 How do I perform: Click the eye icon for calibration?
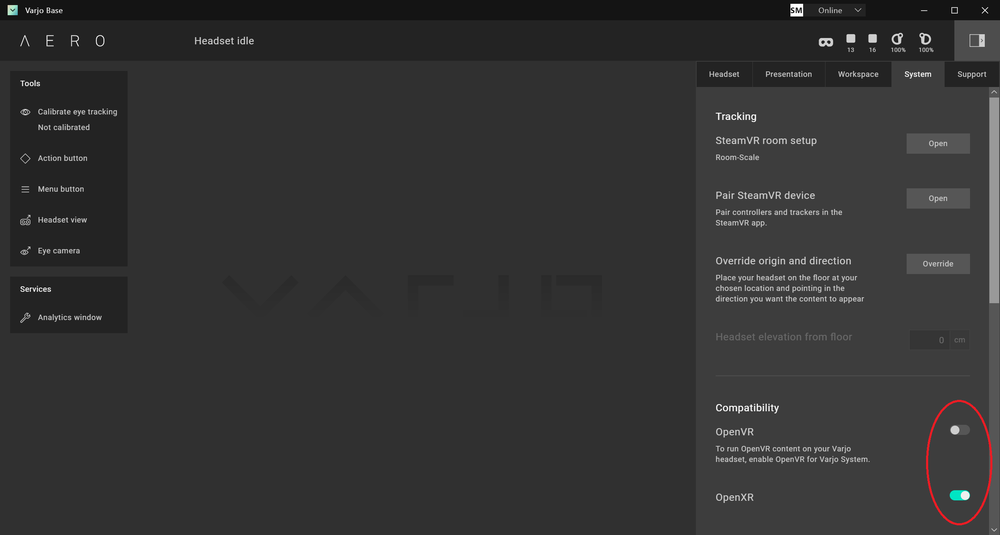coord(26,112)
